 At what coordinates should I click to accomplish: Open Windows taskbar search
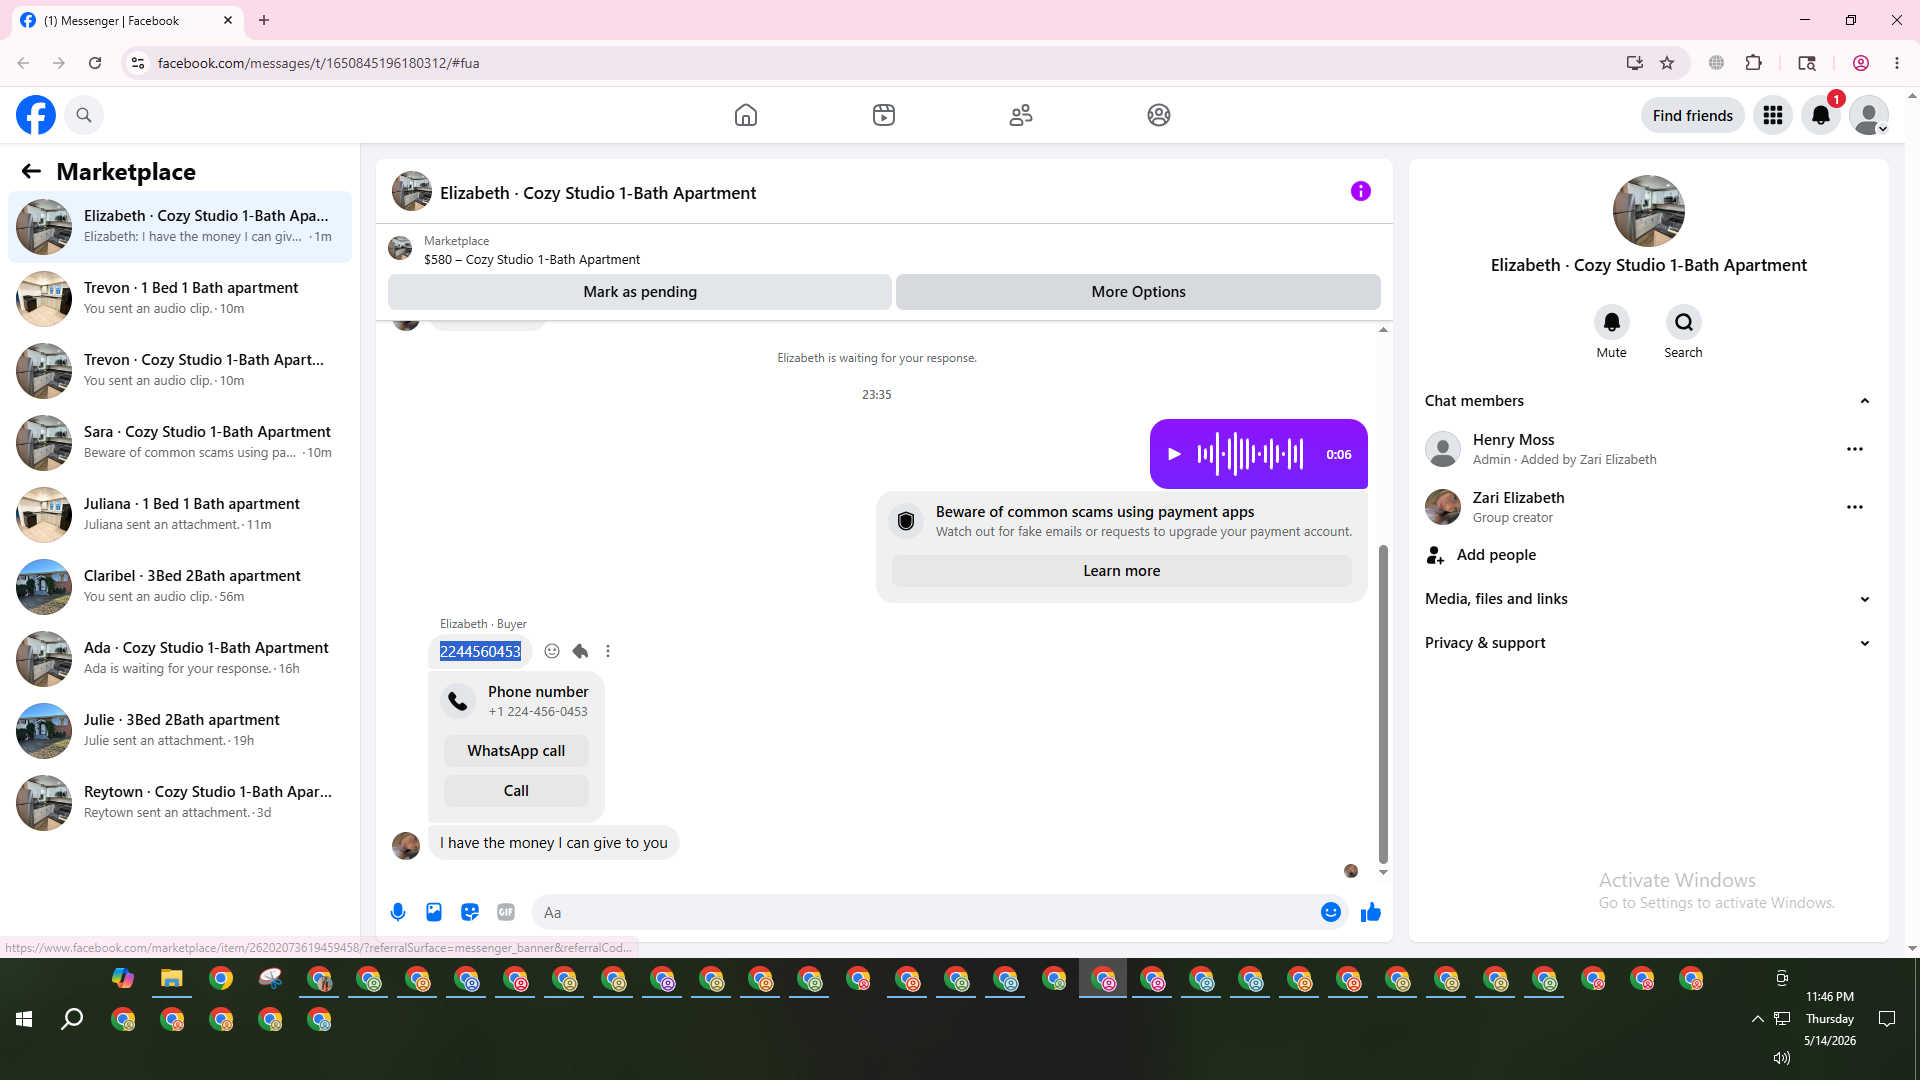(72, 1019)
